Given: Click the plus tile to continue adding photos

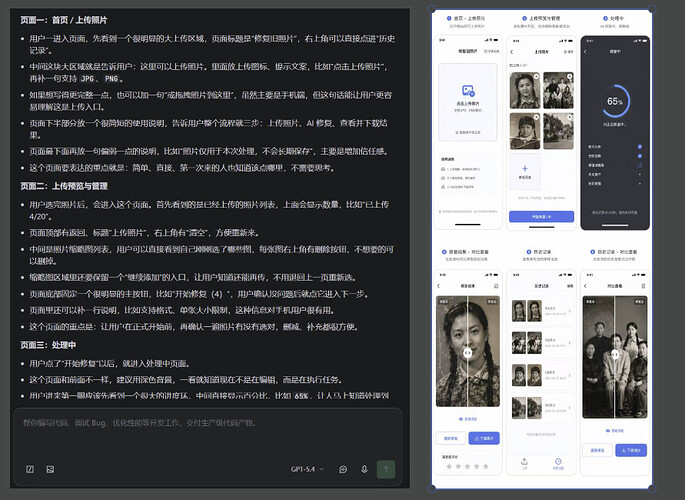Looking at the screenshot, I should [x=525, y=171].
